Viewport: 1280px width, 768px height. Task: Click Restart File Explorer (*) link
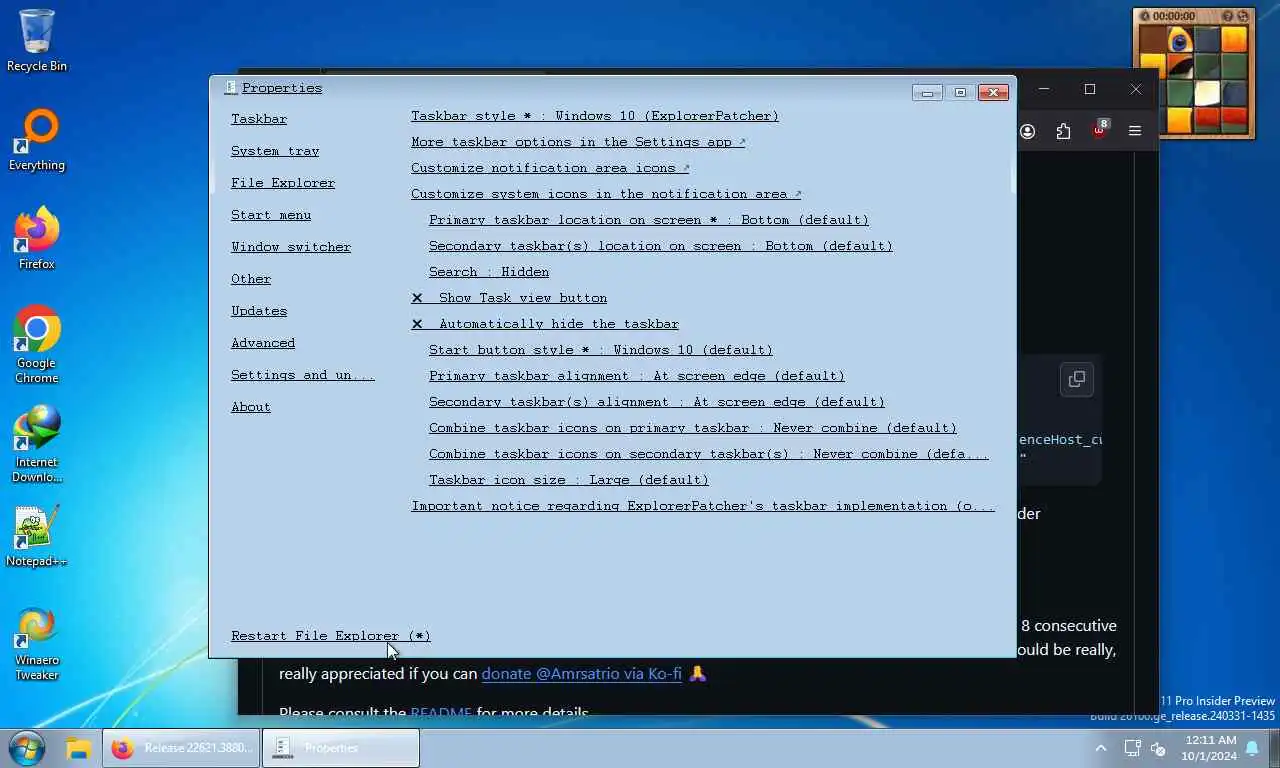click(x=331, y=636)
